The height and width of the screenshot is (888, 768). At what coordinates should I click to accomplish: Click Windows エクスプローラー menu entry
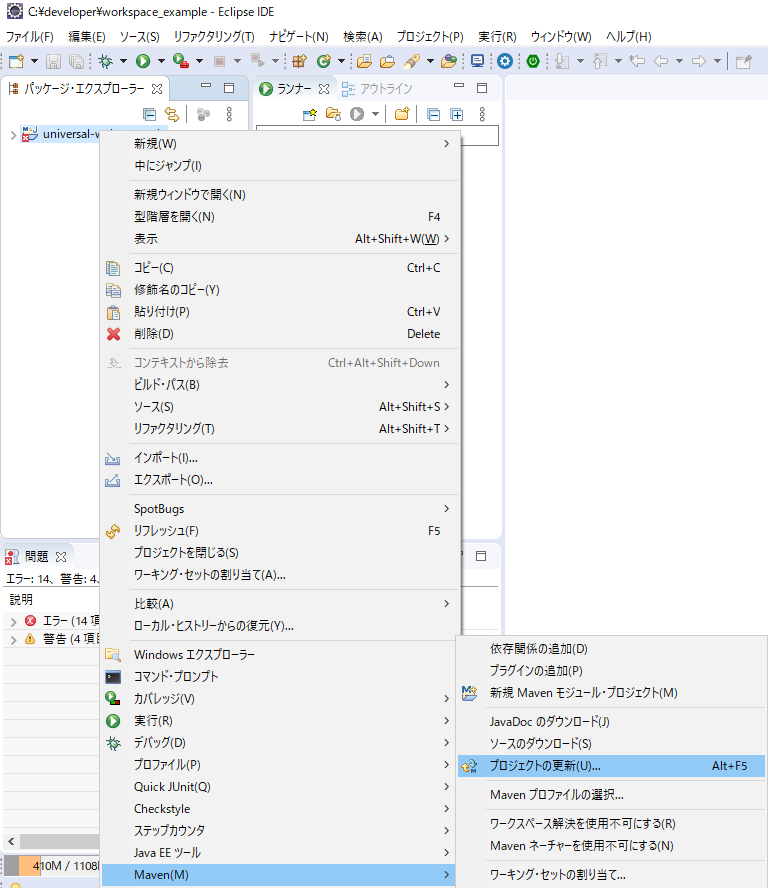(280, 655)
